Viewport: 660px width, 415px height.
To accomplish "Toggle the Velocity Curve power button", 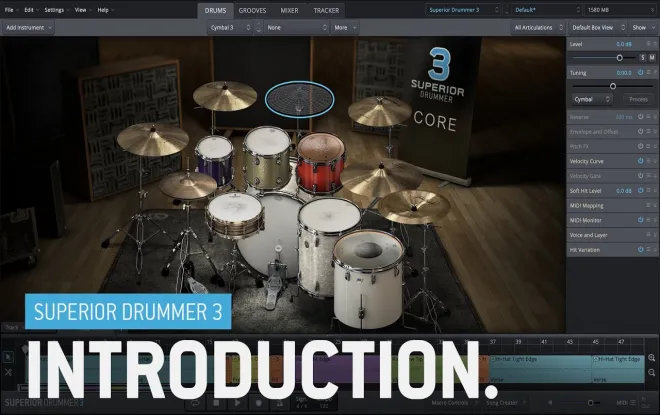I will click(x=640, y=161).
